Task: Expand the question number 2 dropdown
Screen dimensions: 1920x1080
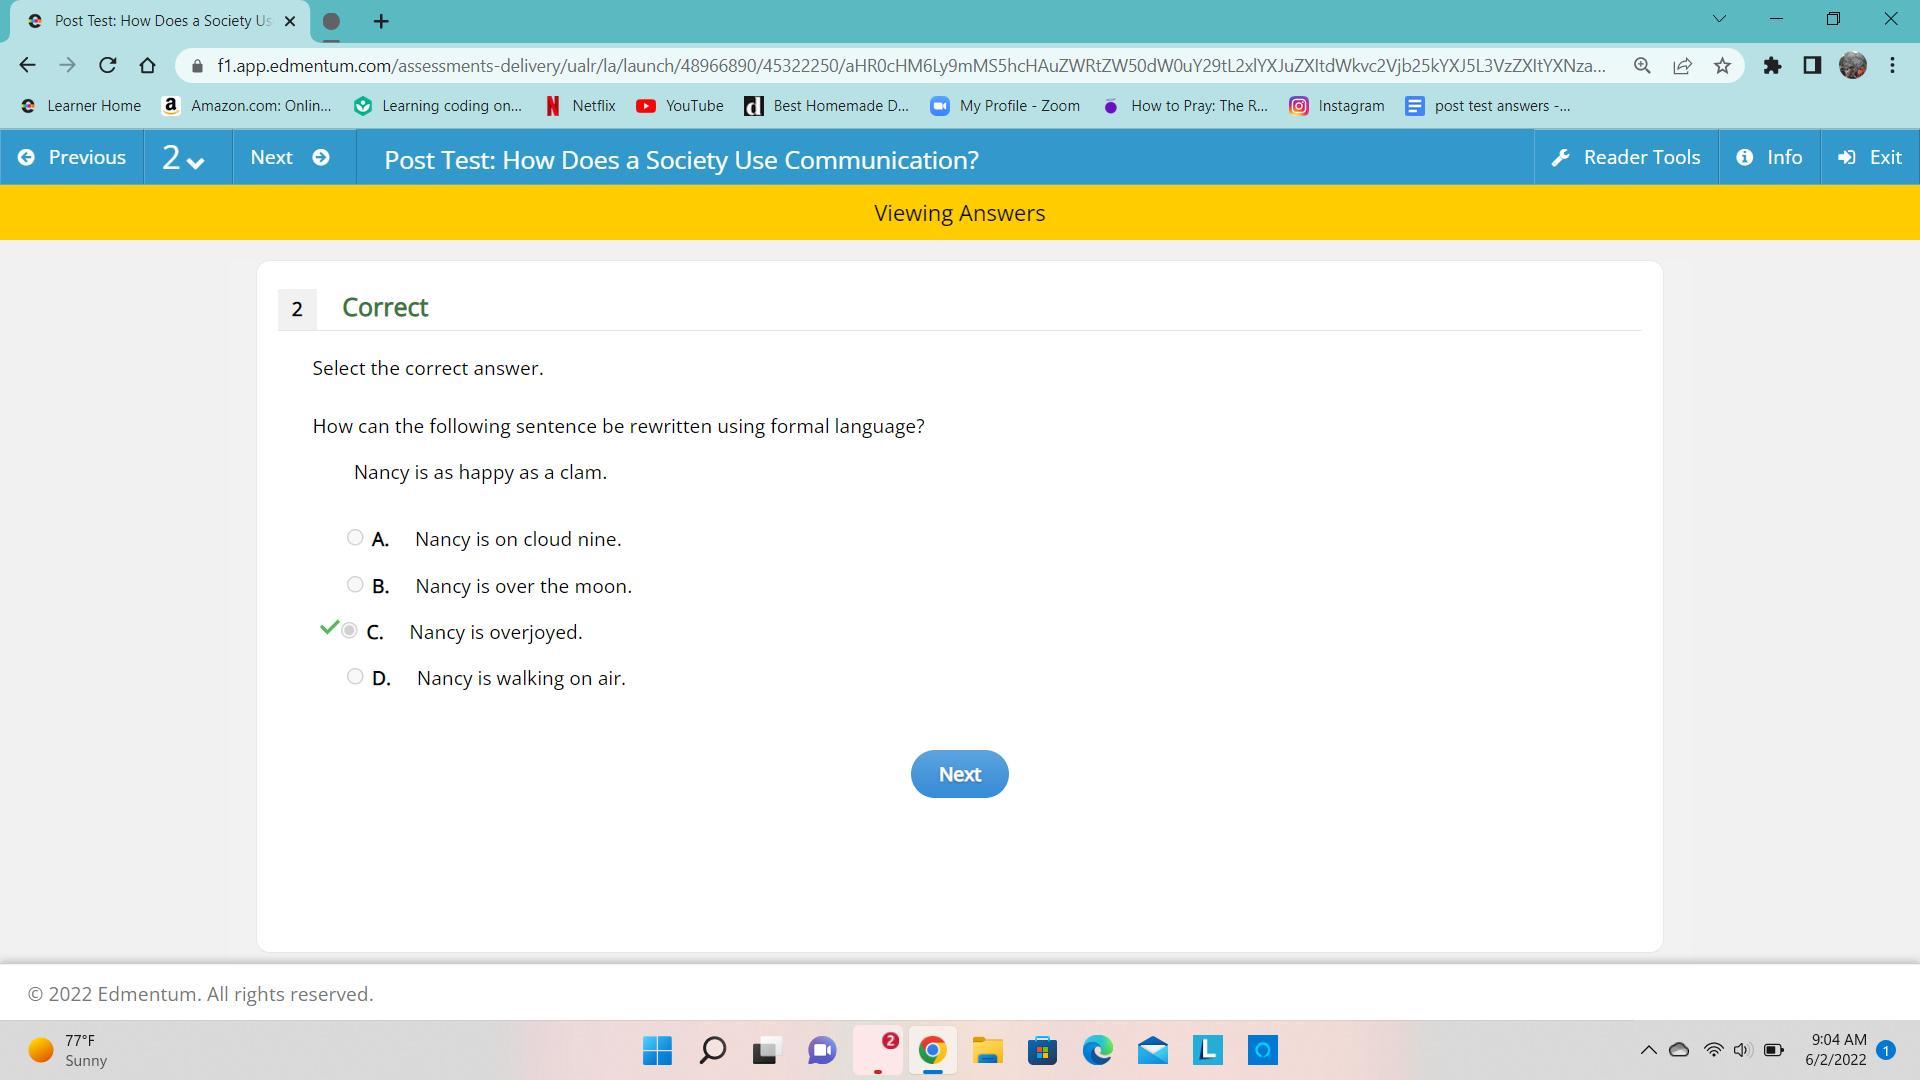Action: click(x=184, y=158)
